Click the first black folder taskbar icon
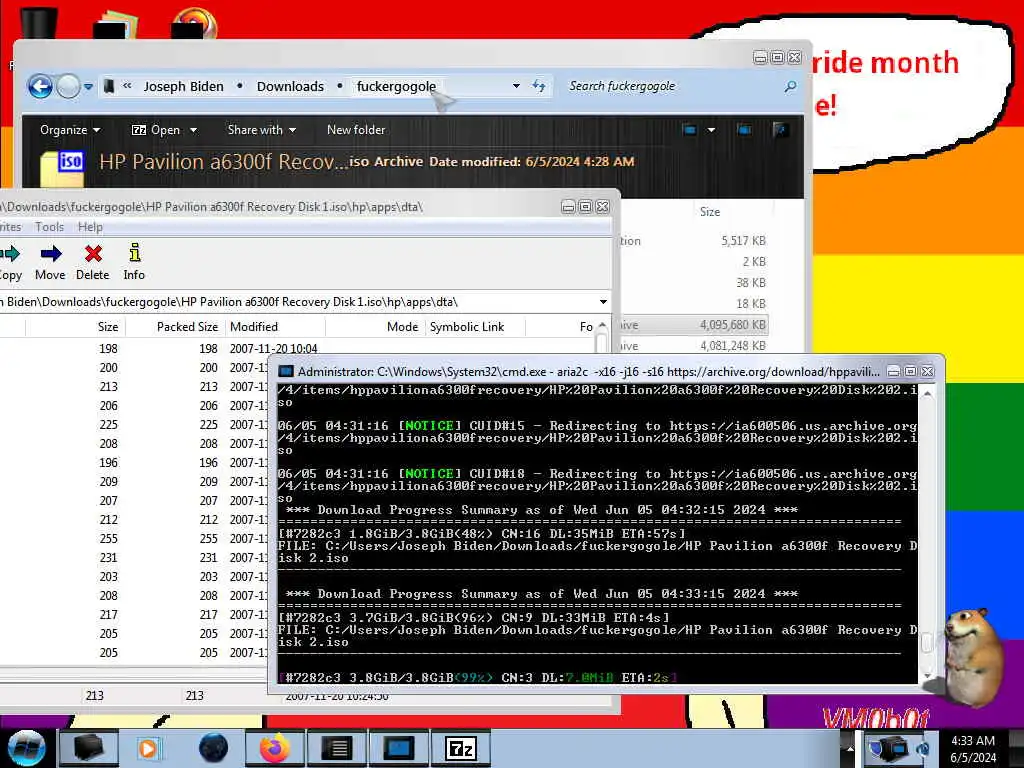 tap(89, 748)
